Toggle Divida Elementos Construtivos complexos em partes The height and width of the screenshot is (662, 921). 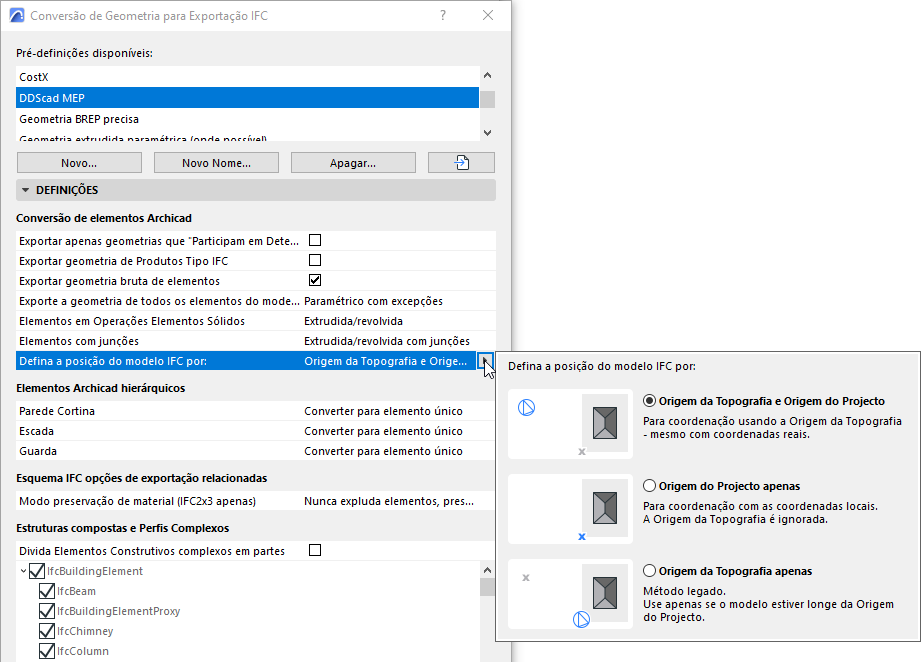tap(315, 550)
